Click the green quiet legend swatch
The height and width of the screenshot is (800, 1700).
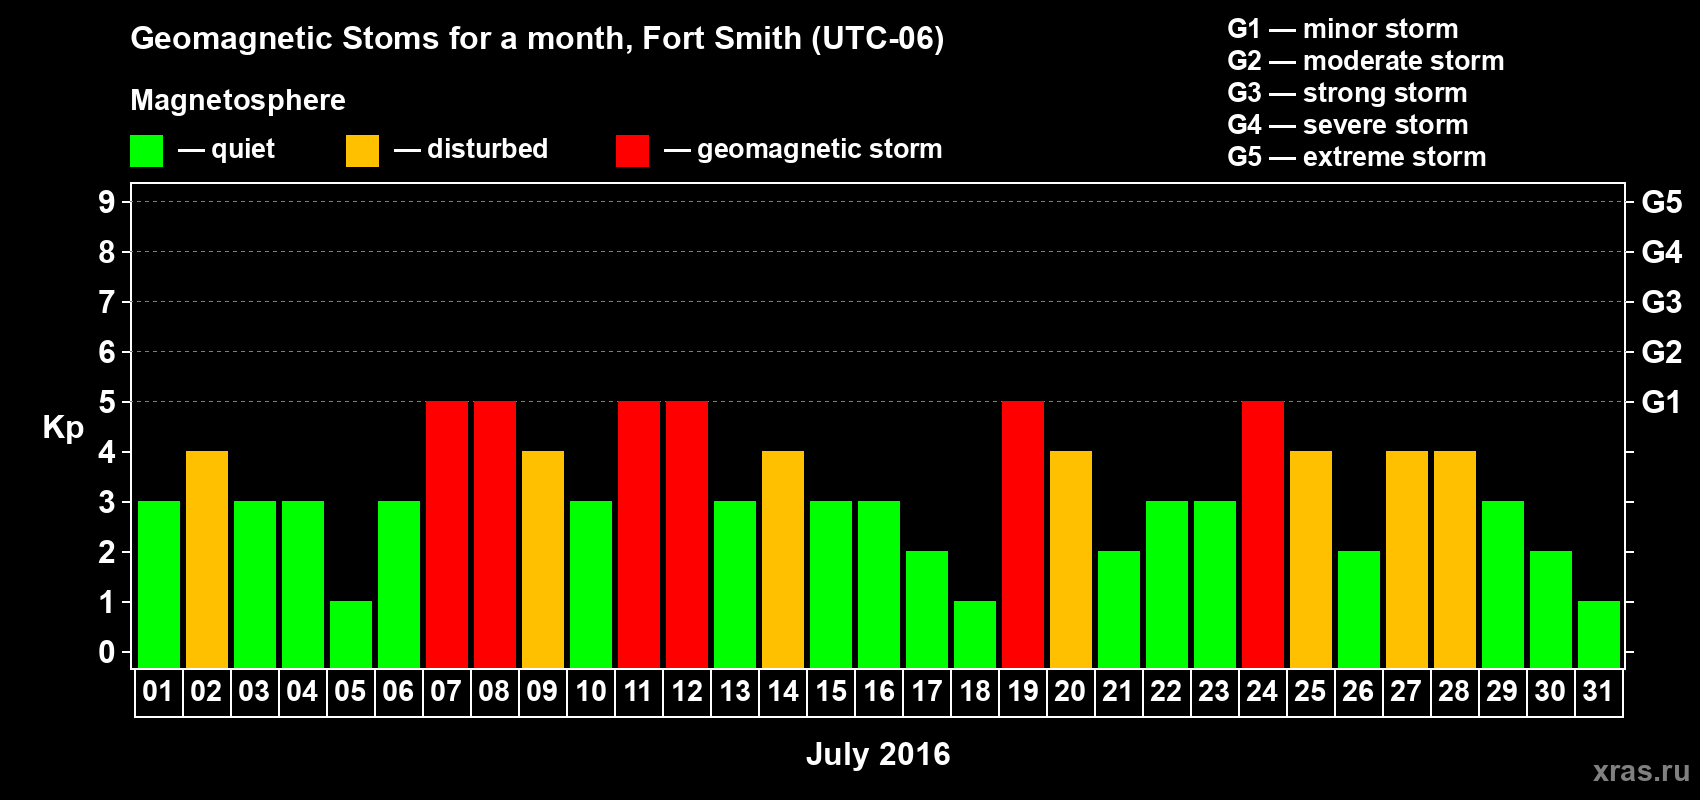tap(146, 151)
